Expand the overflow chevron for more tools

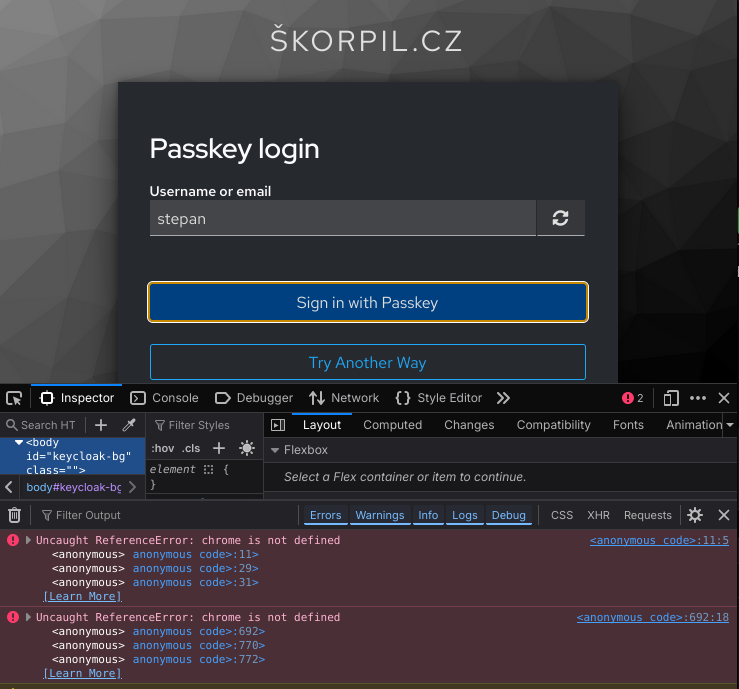click(x=503, y=398)
